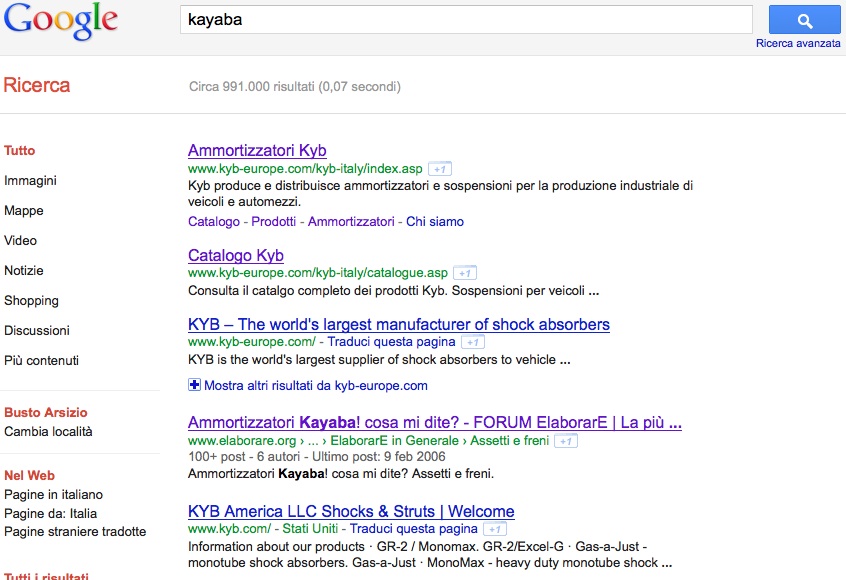
Task: Open Ricerca avanzata link
Action: pyautogui.click(x=798, y=43)
